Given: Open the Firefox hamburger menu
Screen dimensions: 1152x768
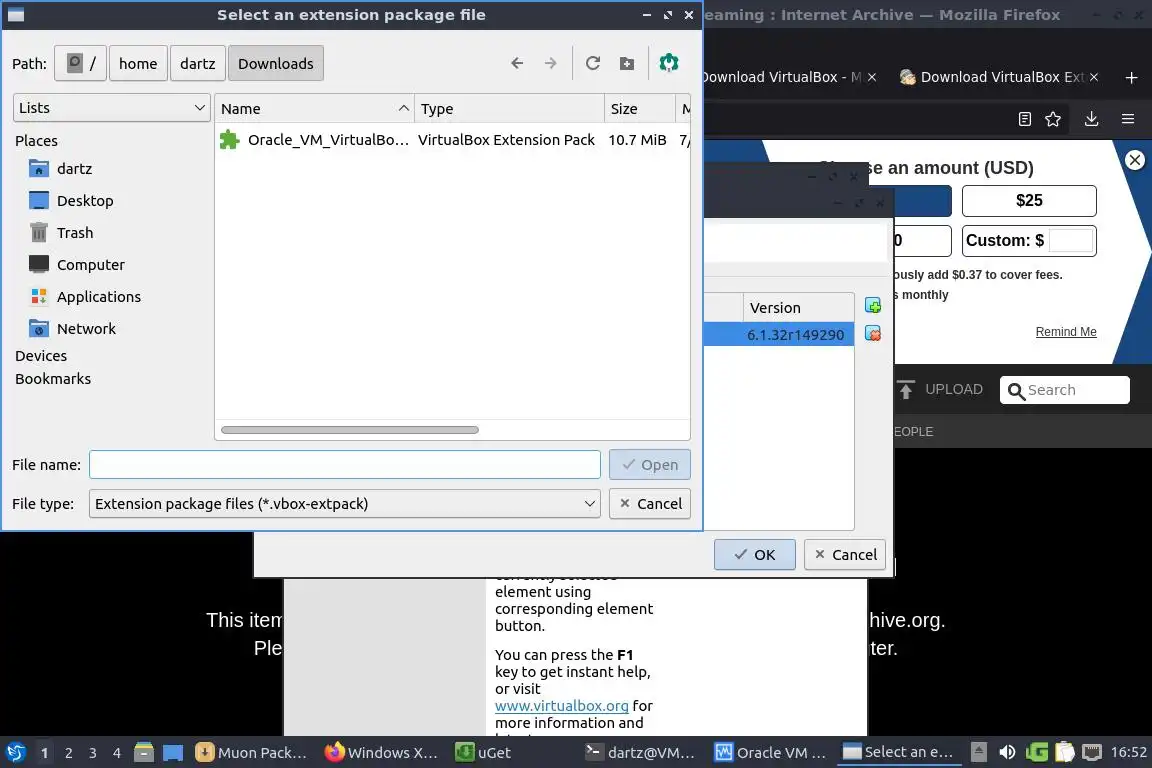Looking at the screenshot, I should (x=1128, y=119).
